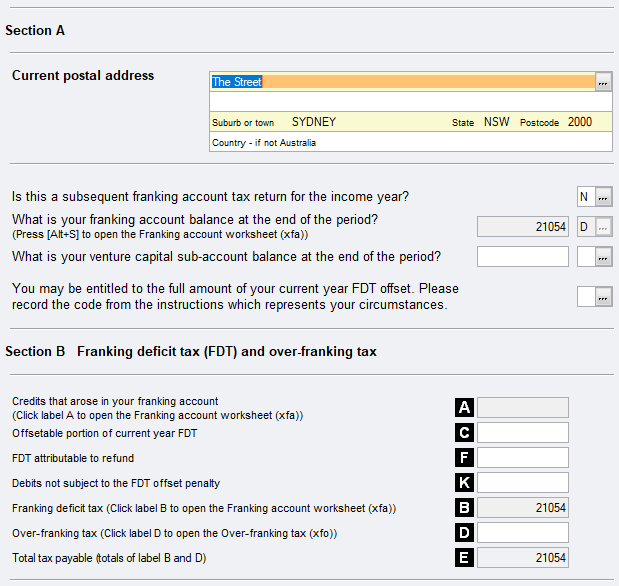Click the venture capital sub-account balance field

coord(522,257)
